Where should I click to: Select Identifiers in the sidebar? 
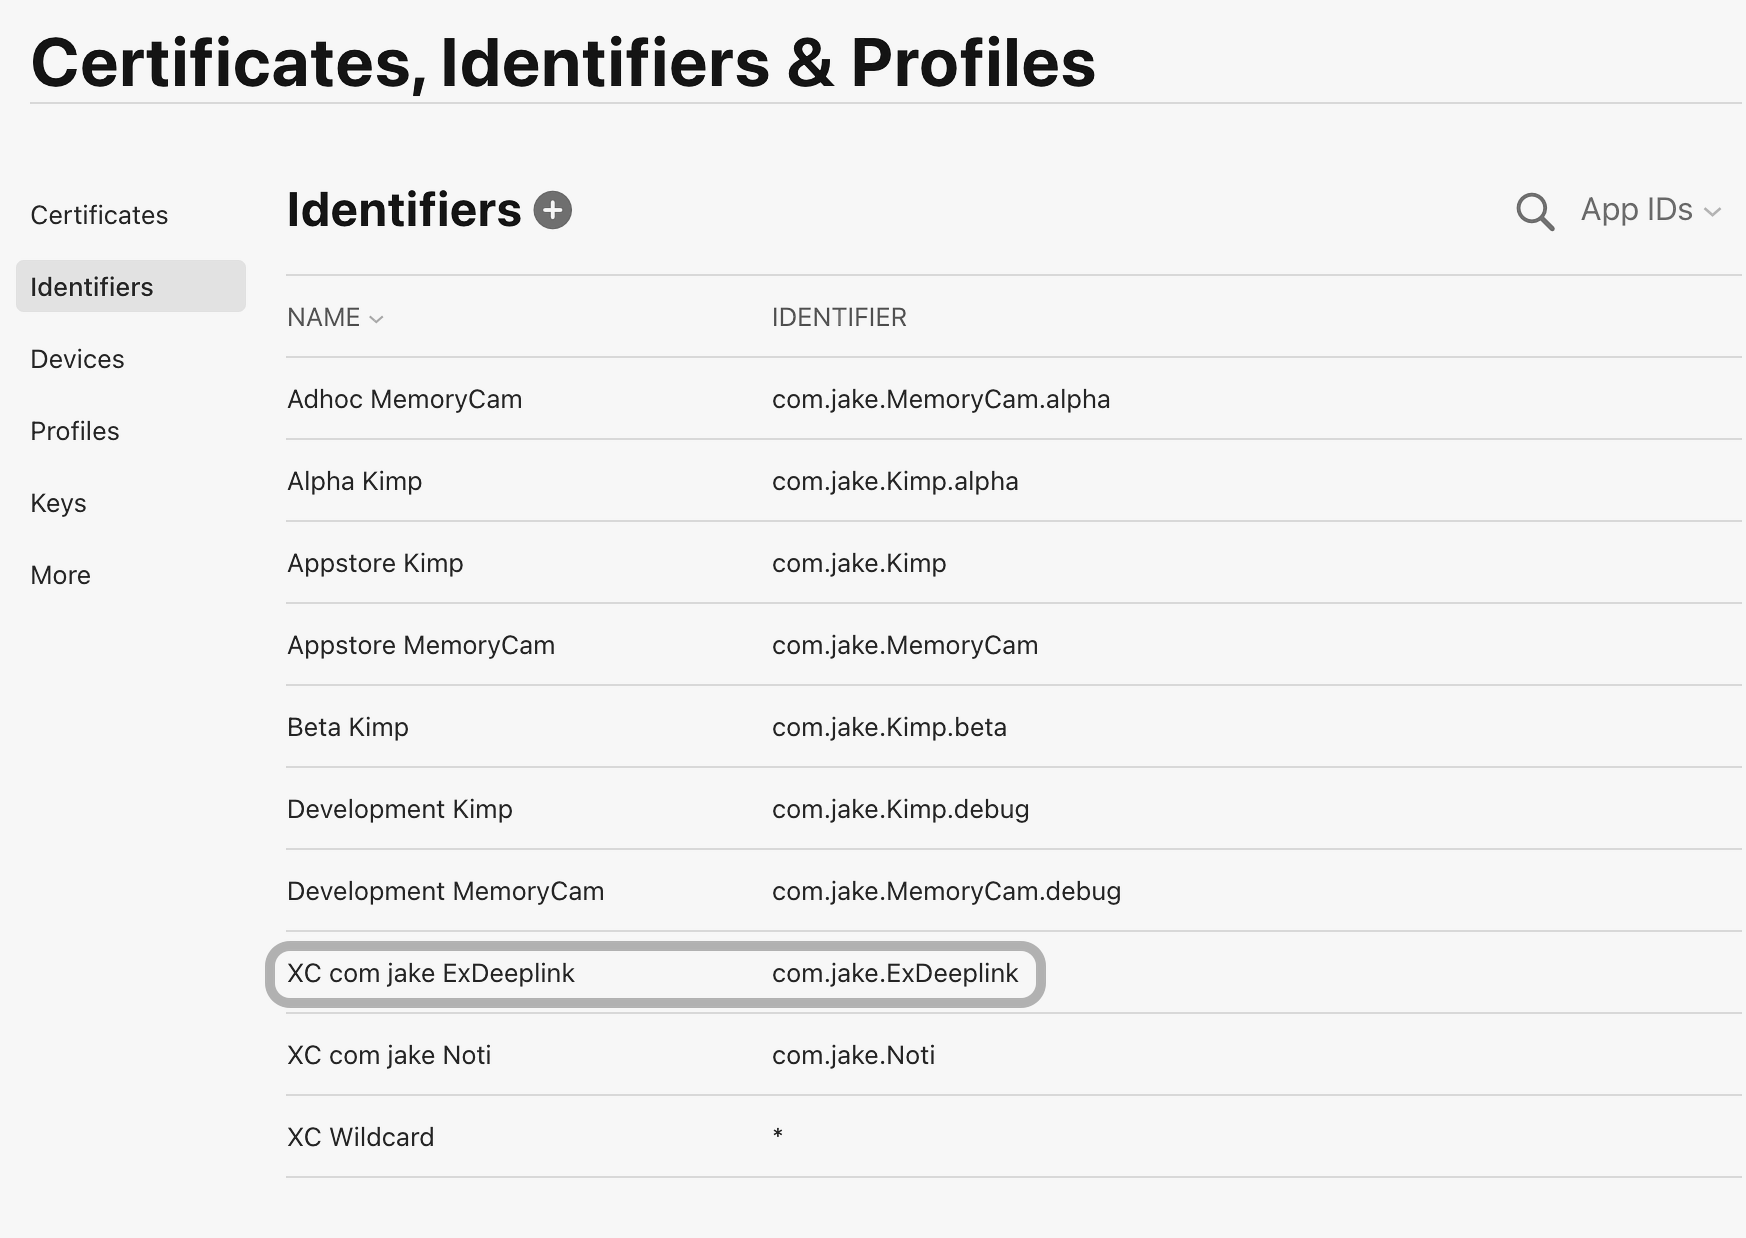click(x=92, y=287)
